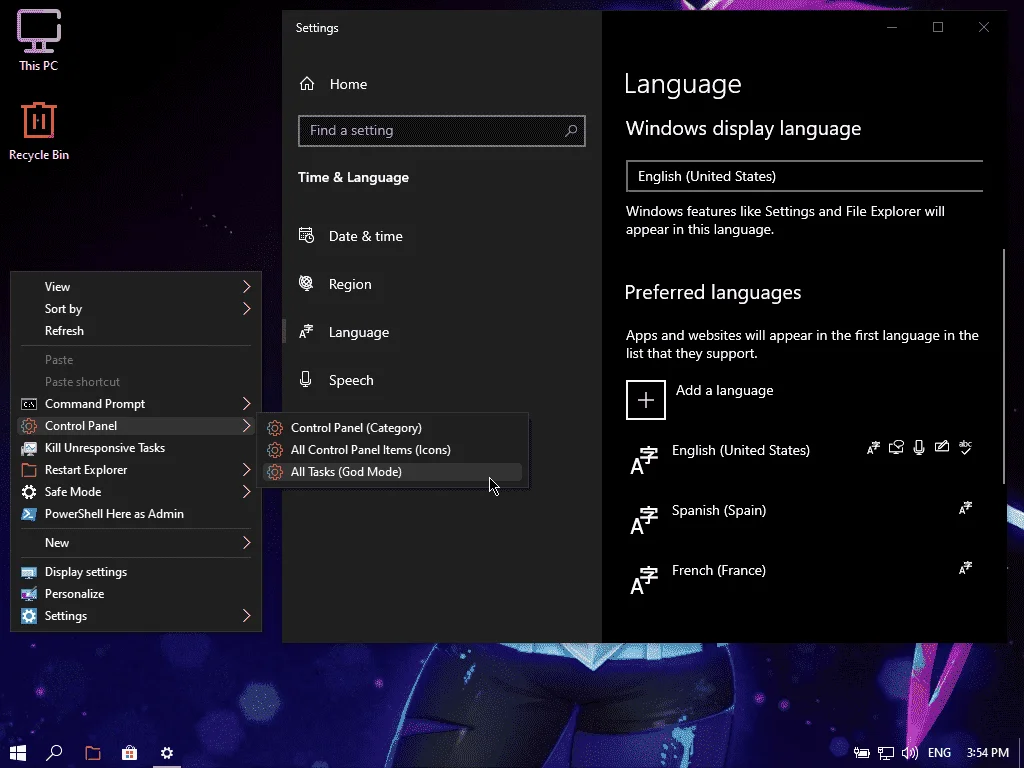Open the Date & time settings page

point(441,236)
